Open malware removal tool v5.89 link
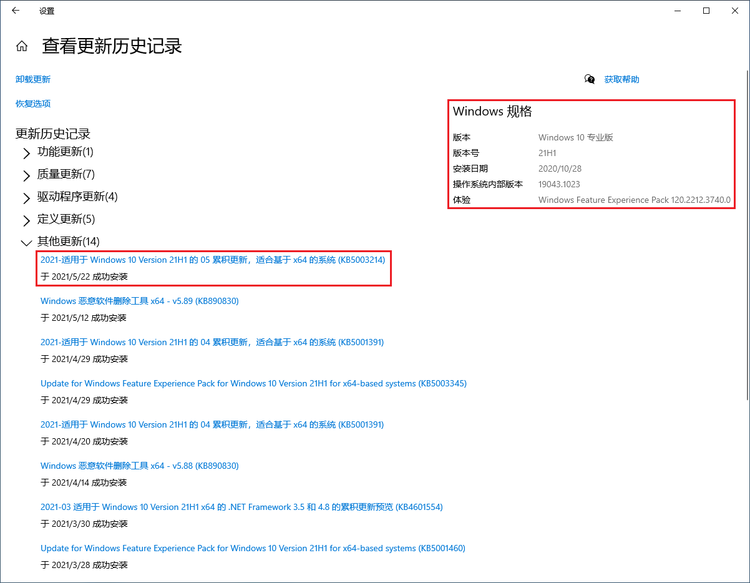750x583 pixels. click(x=139, y=301)
